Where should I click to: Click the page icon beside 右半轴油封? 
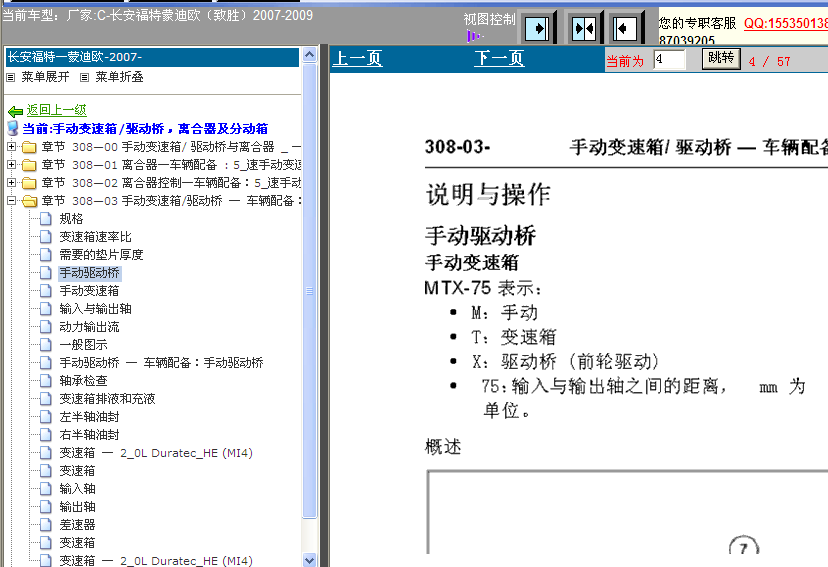pyautogui.click(x=46, y=434)
